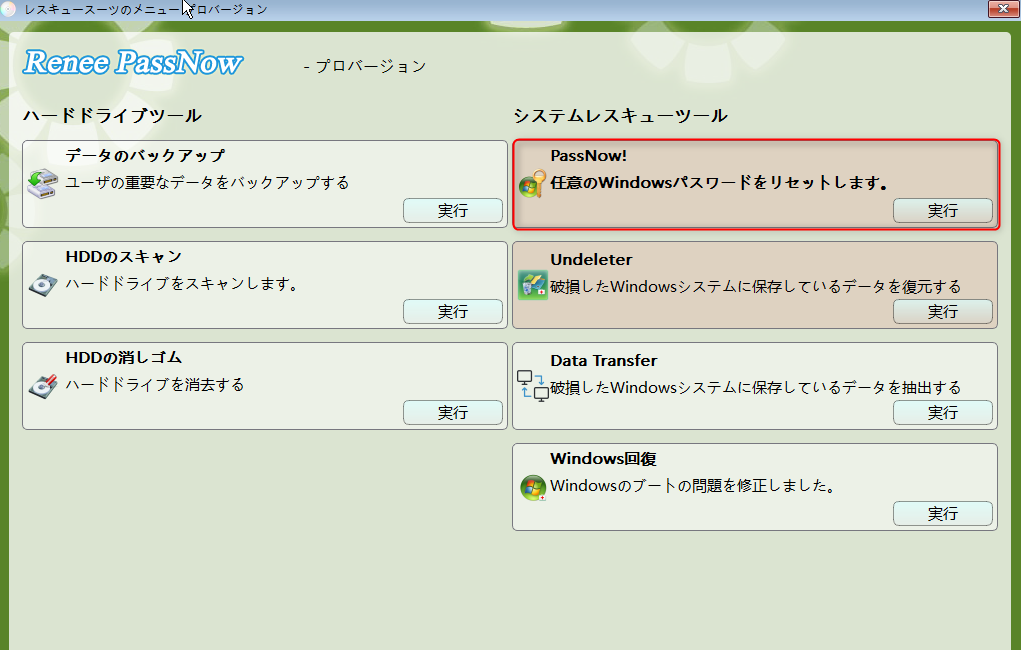This screenshot has width=1021, height=650.
Task: Click the ハードドライブツール heading
Action: [112, 116]
